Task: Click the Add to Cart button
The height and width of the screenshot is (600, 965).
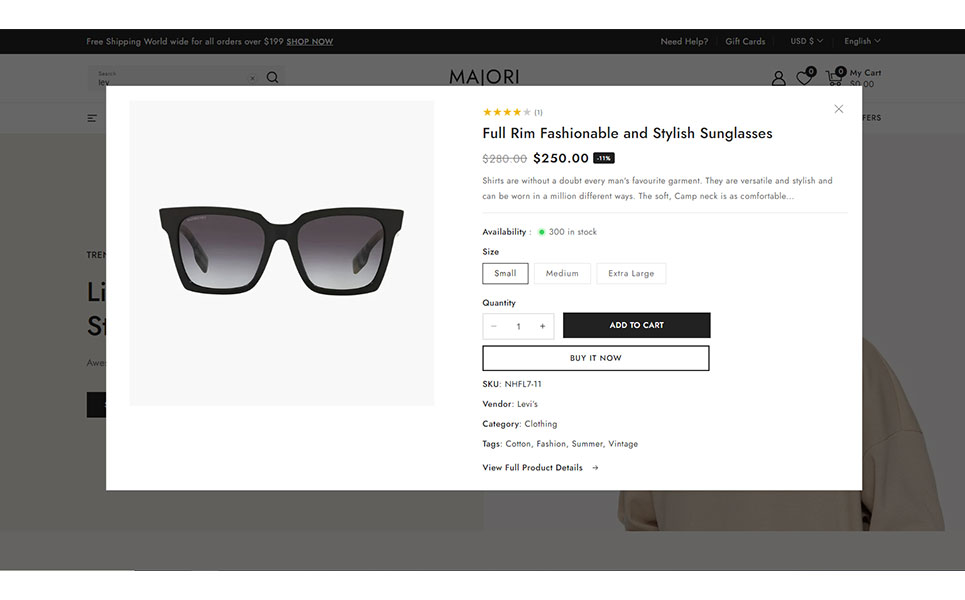Action: 636,325
